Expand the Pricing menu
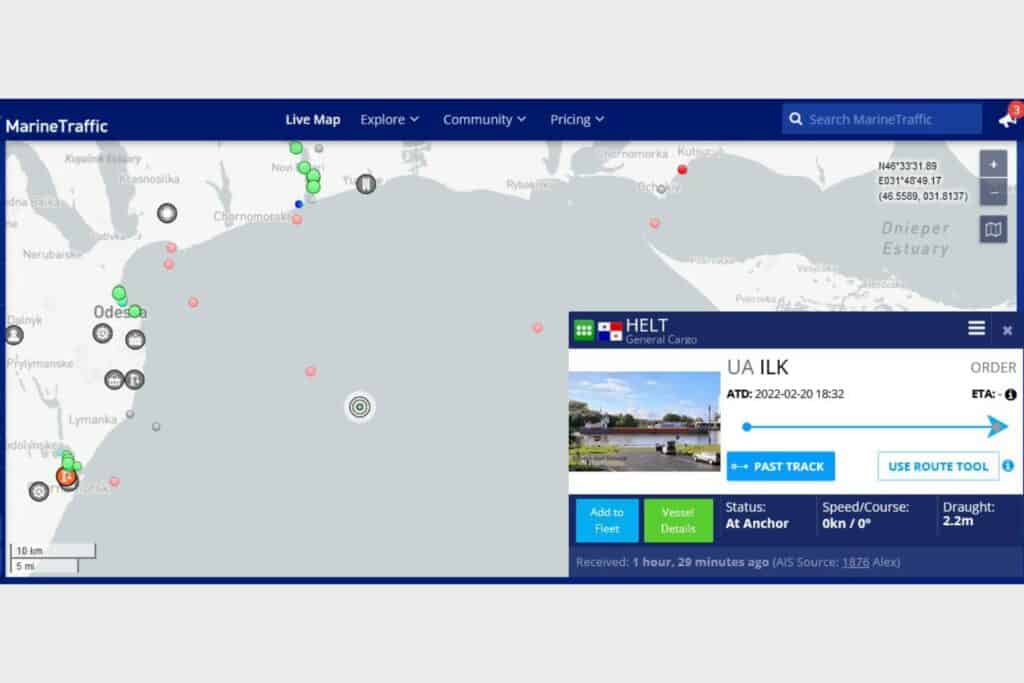This screenshot has width=1024, height=683. (x=577, y=119)
